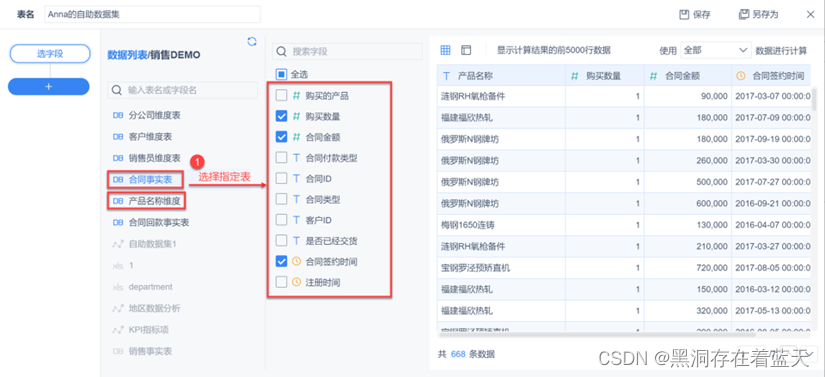Click DB icon beside 客户维度表
This screenshot has width=825, height=377.
click(x=118, y=137)
